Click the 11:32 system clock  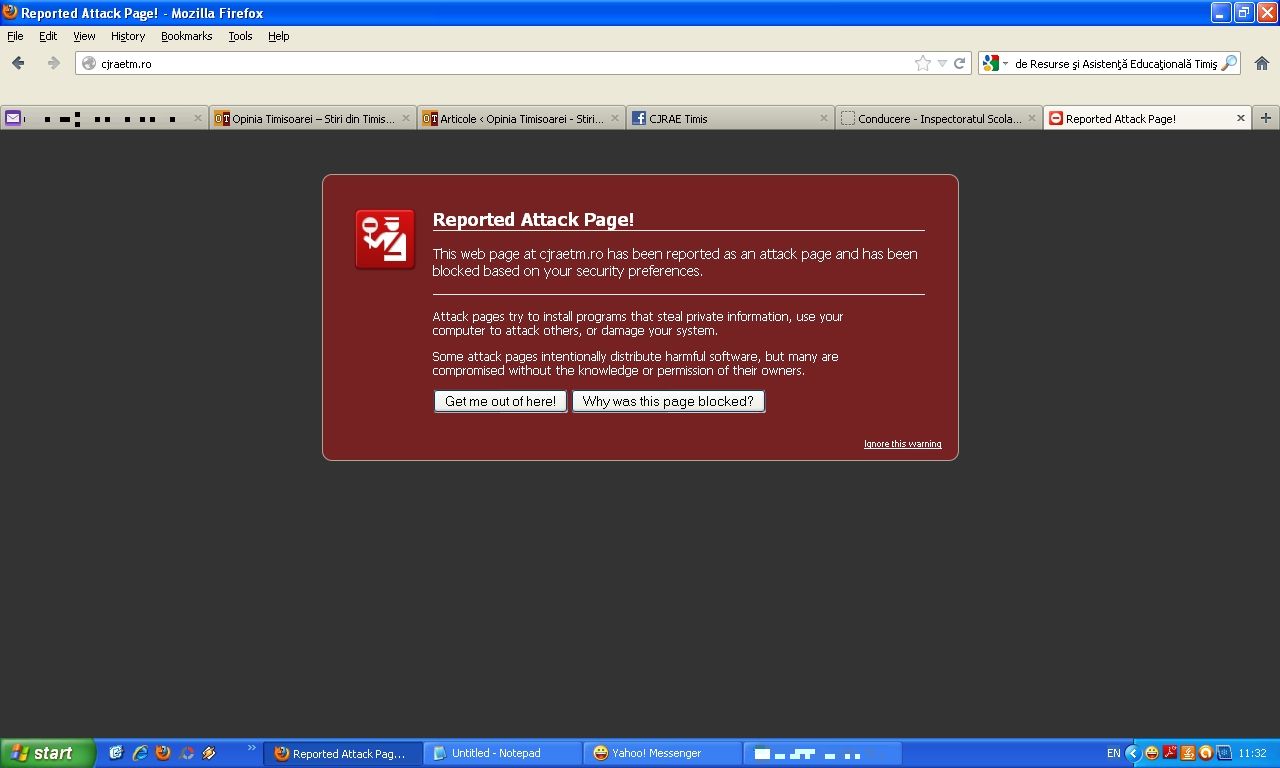coord(1252,753)
